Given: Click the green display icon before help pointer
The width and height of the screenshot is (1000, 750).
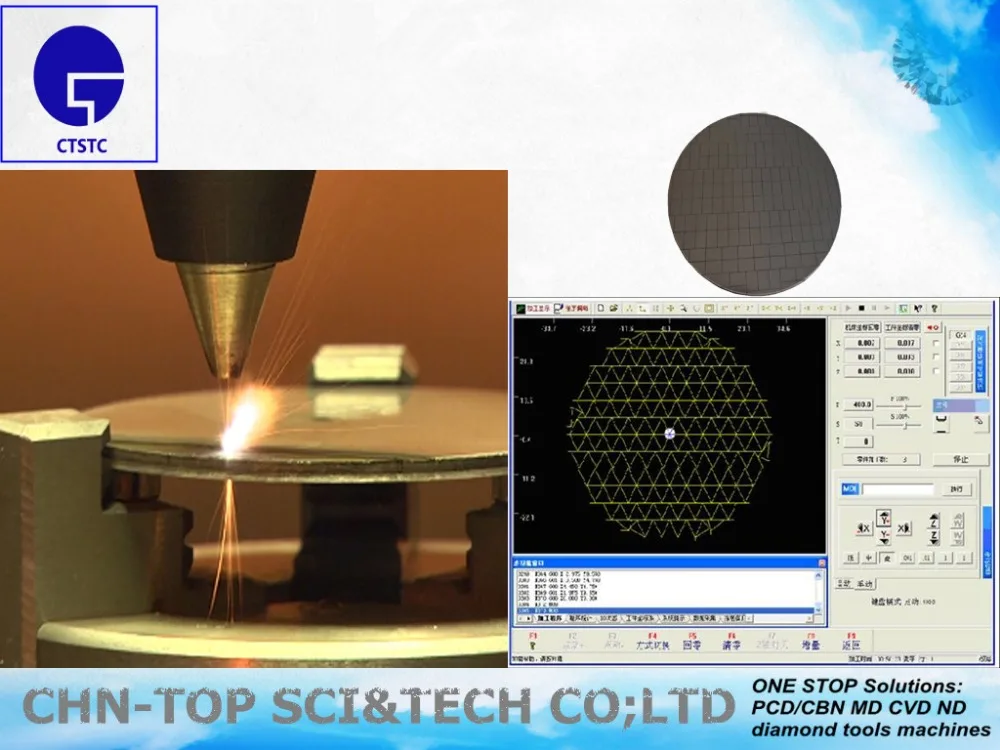Looking at the screenshot, I should (x=903, y=308).
